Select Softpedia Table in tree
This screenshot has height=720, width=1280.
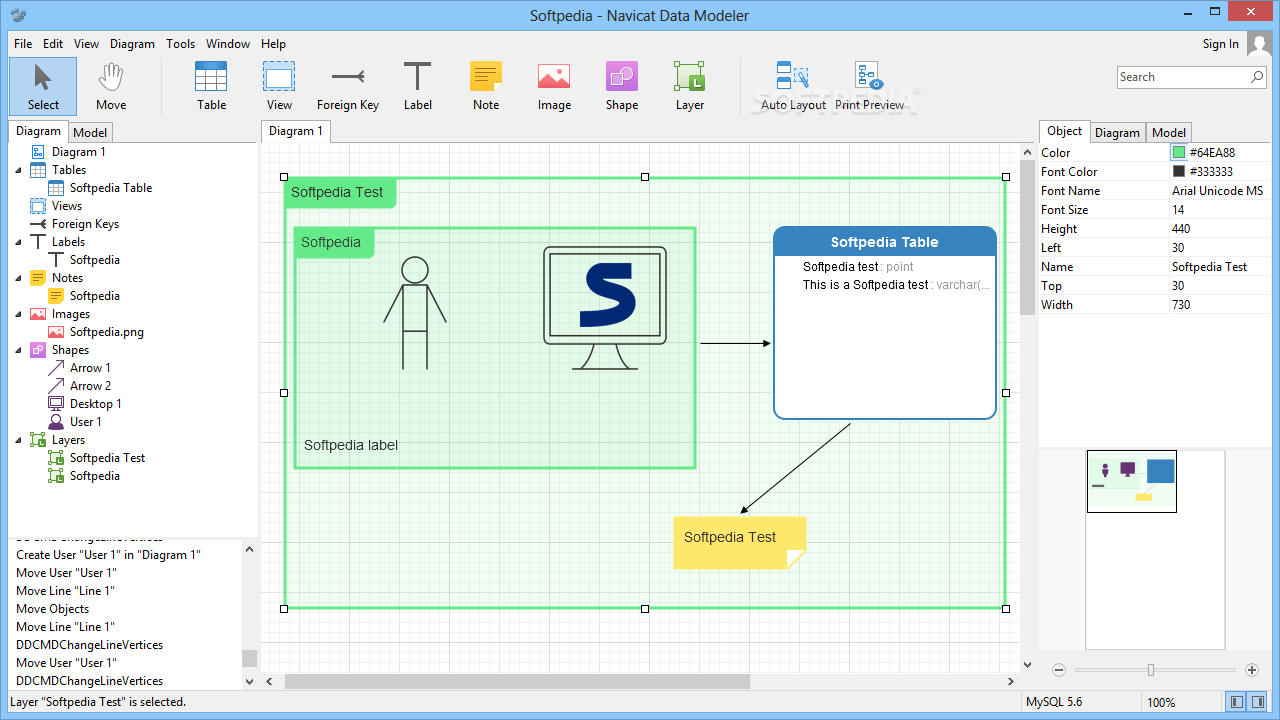coord(111,188)
